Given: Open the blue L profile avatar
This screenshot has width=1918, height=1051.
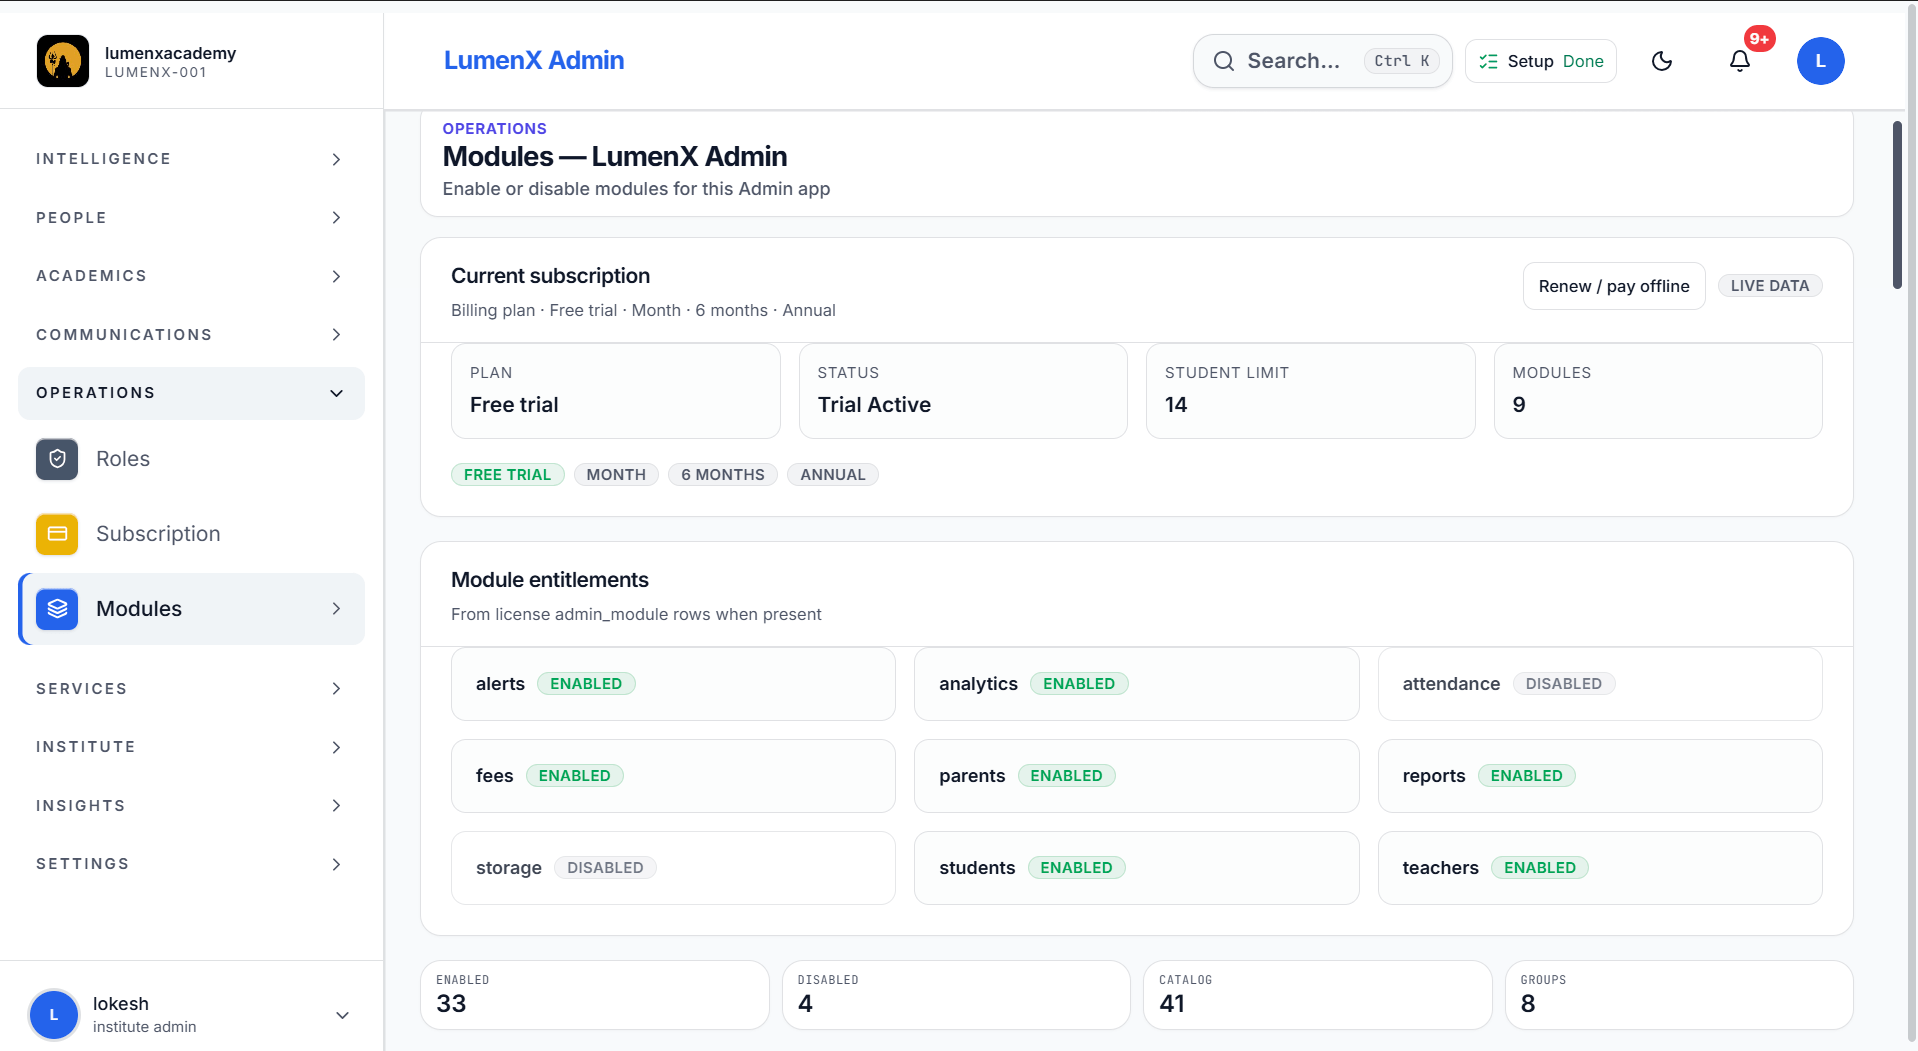Looking at the screenshot, I should [1820, 61].
